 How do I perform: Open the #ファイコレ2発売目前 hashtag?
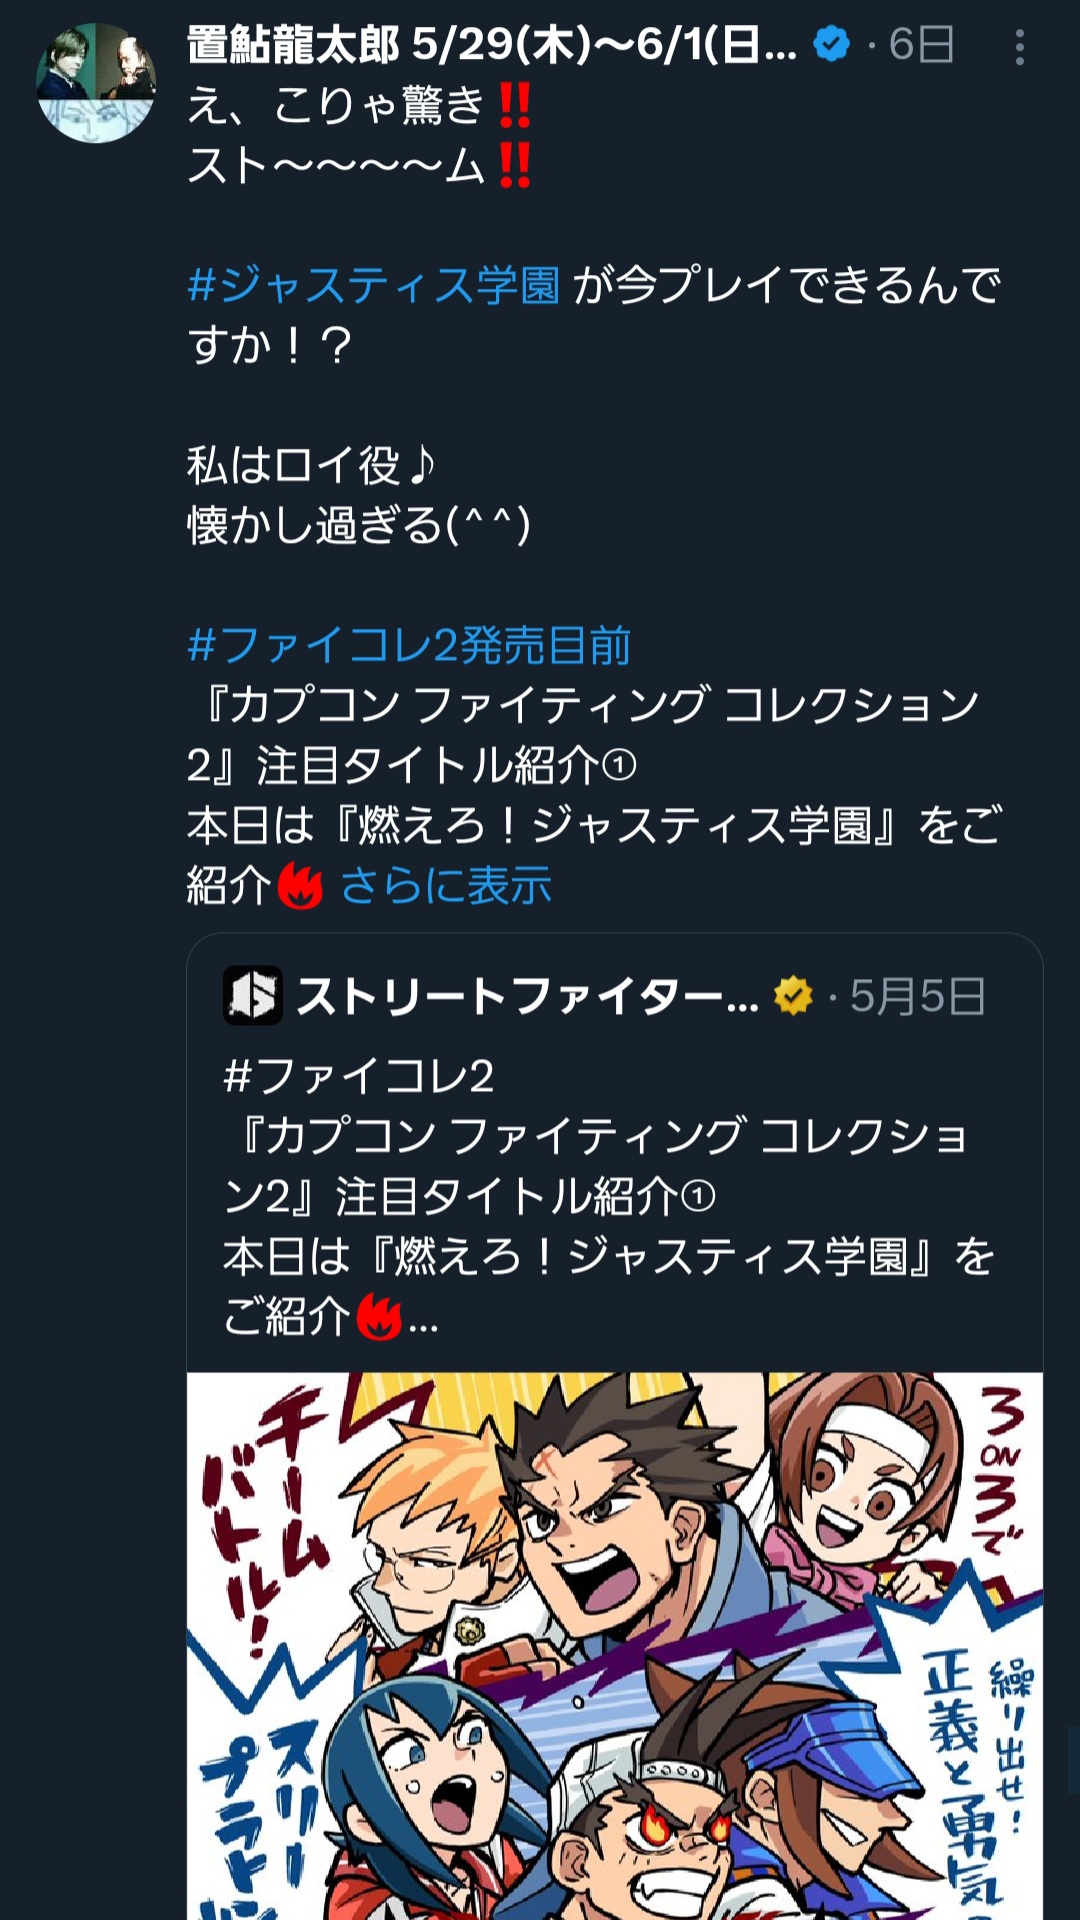pyautogui.click(x=409, y=645)
